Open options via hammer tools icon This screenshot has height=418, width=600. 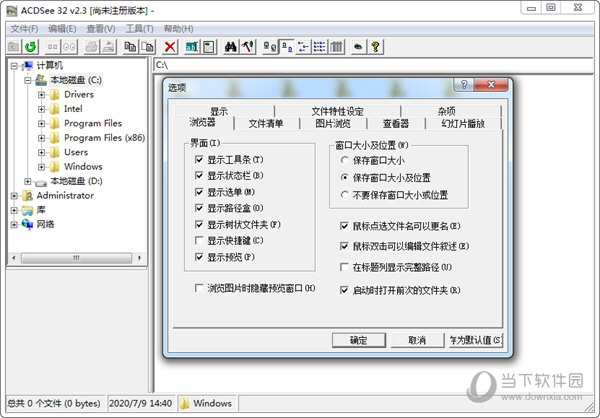[x=248, y=47]
